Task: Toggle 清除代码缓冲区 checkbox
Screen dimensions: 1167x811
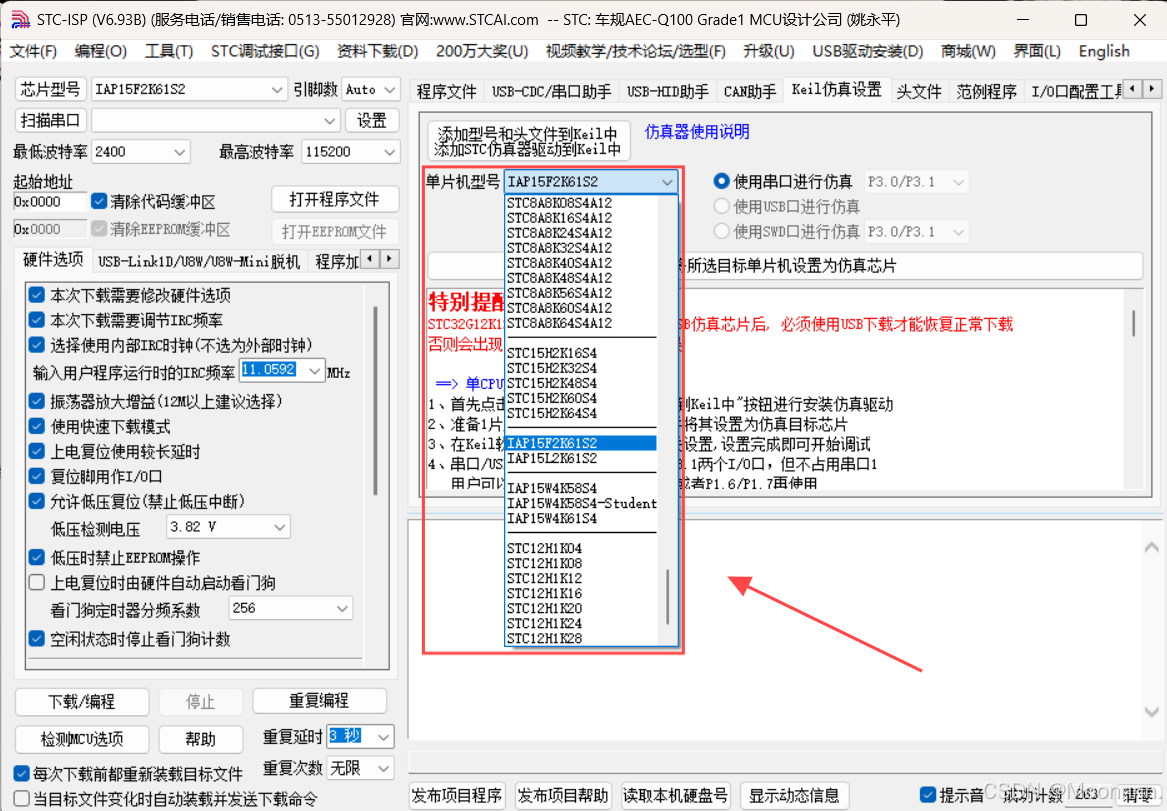Action: click(x=99, y=201)
